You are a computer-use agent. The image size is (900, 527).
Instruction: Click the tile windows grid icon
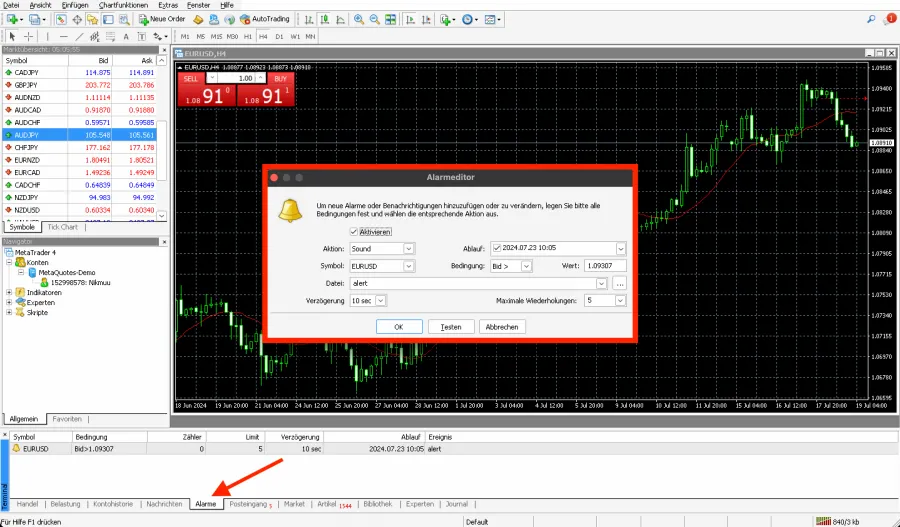390,20
